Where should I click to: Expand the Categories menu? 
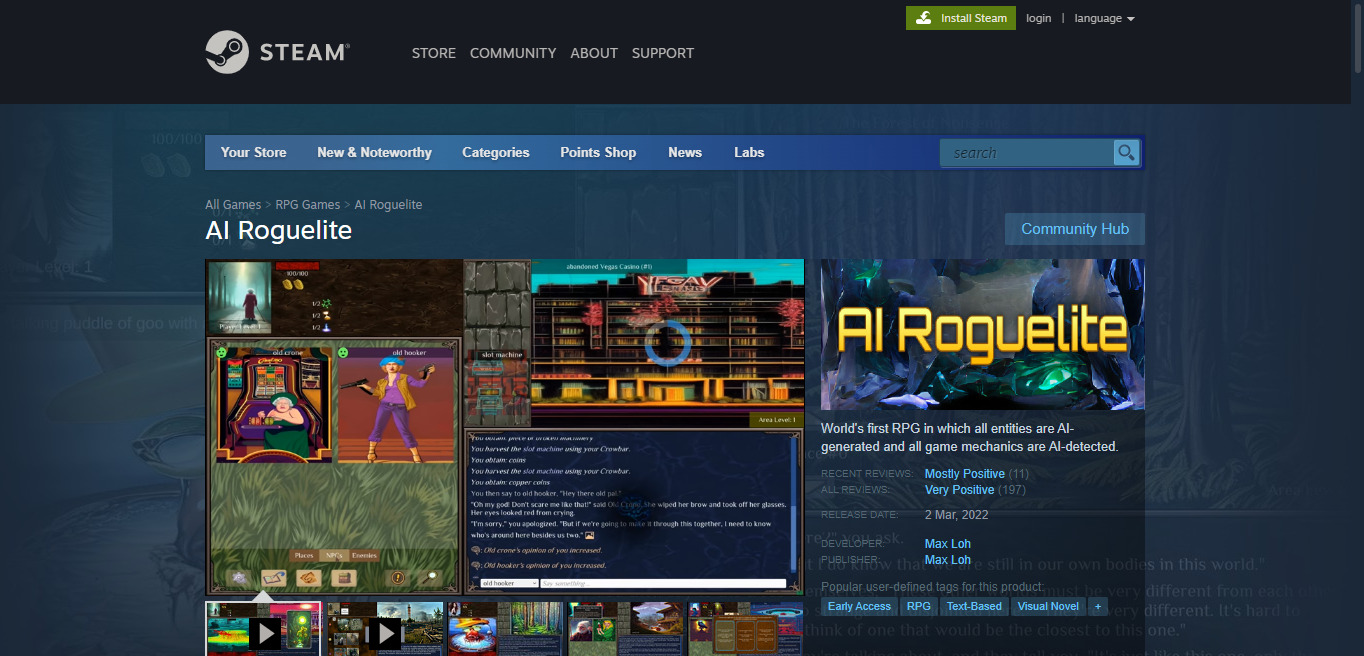(496, 152)
